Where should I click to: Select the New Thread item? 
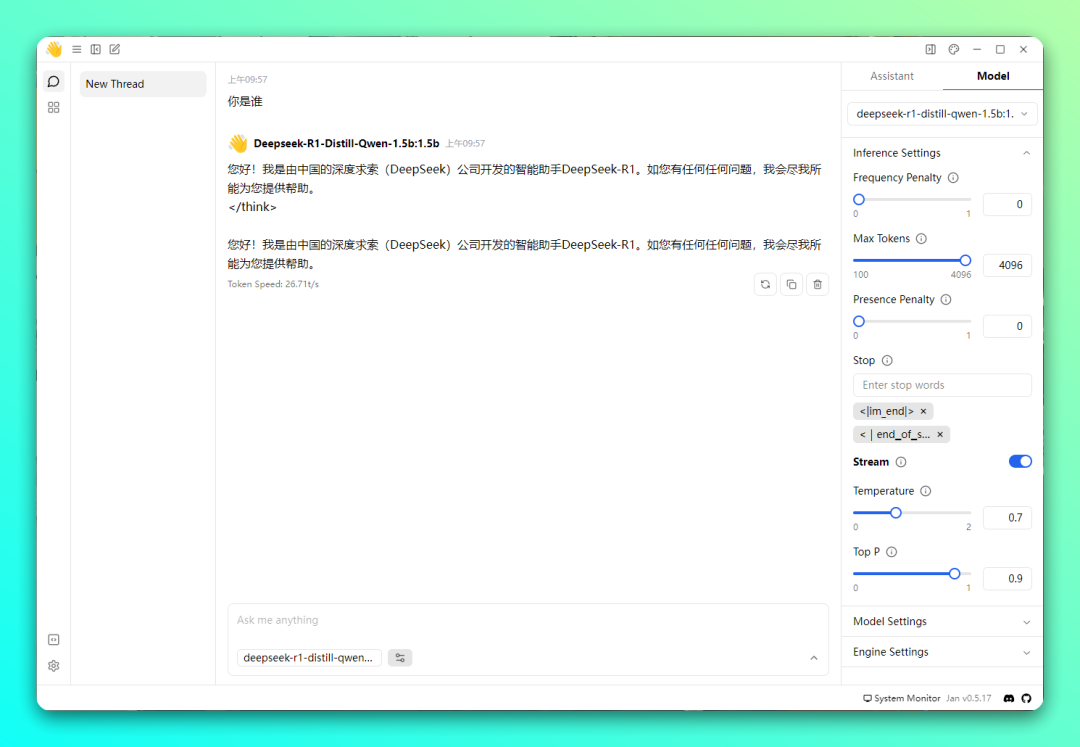(143, 84)
